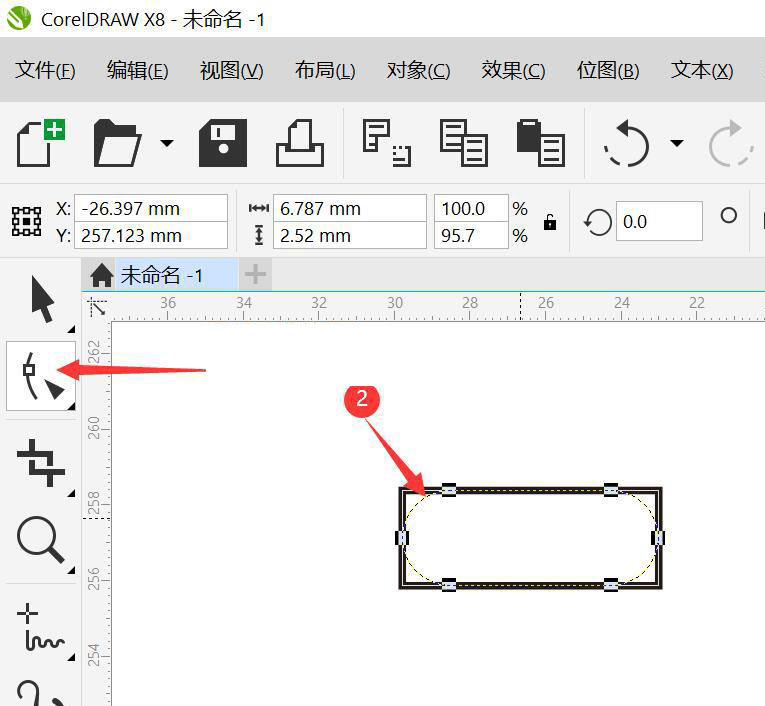This screenshot has height=706, width=765.
Task: Open the 文本(X) menu
Action: click(x=702, y=70)
